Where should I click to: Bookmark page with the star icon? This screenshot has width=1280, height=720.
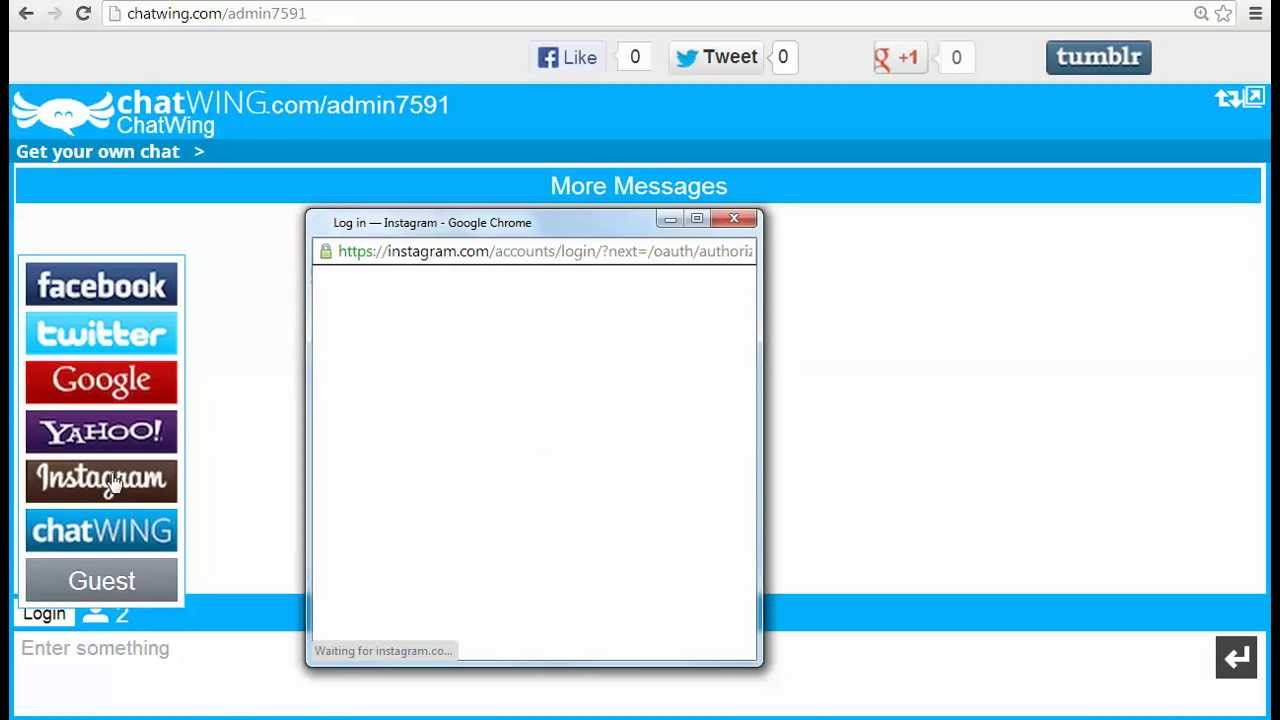(x=1223, y=13)
